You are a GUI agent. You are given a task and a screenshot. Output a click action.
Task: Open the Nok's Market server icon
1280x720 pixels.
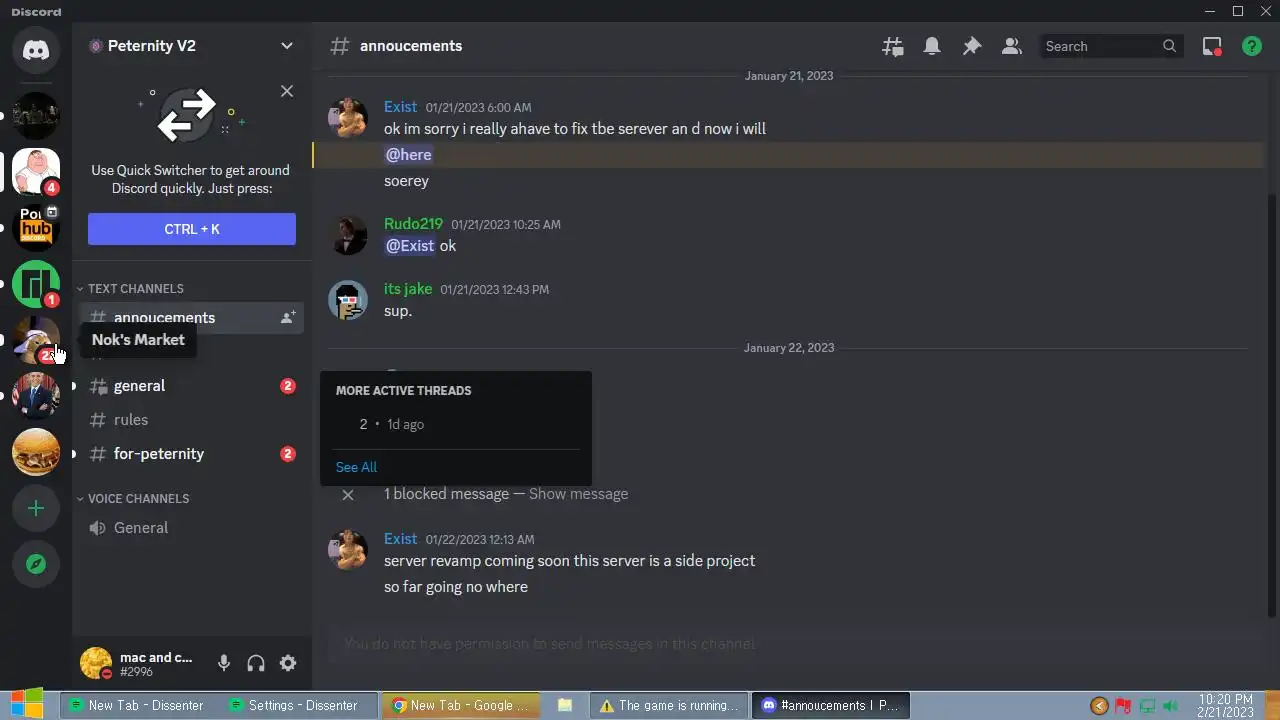click(x=36, y=340)
